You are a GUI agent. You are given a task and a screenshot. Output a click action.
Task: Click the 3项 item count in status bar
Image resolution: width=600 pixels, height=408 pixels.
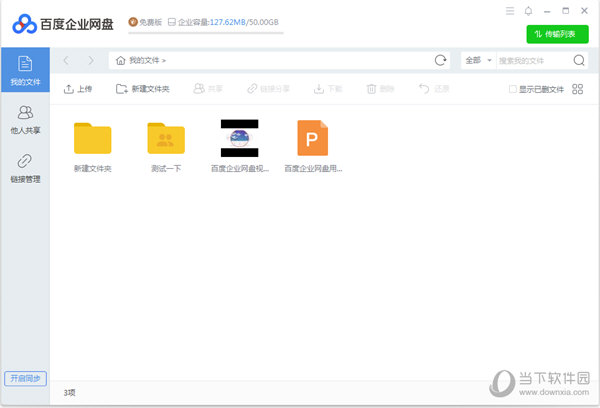click(70, 393)
